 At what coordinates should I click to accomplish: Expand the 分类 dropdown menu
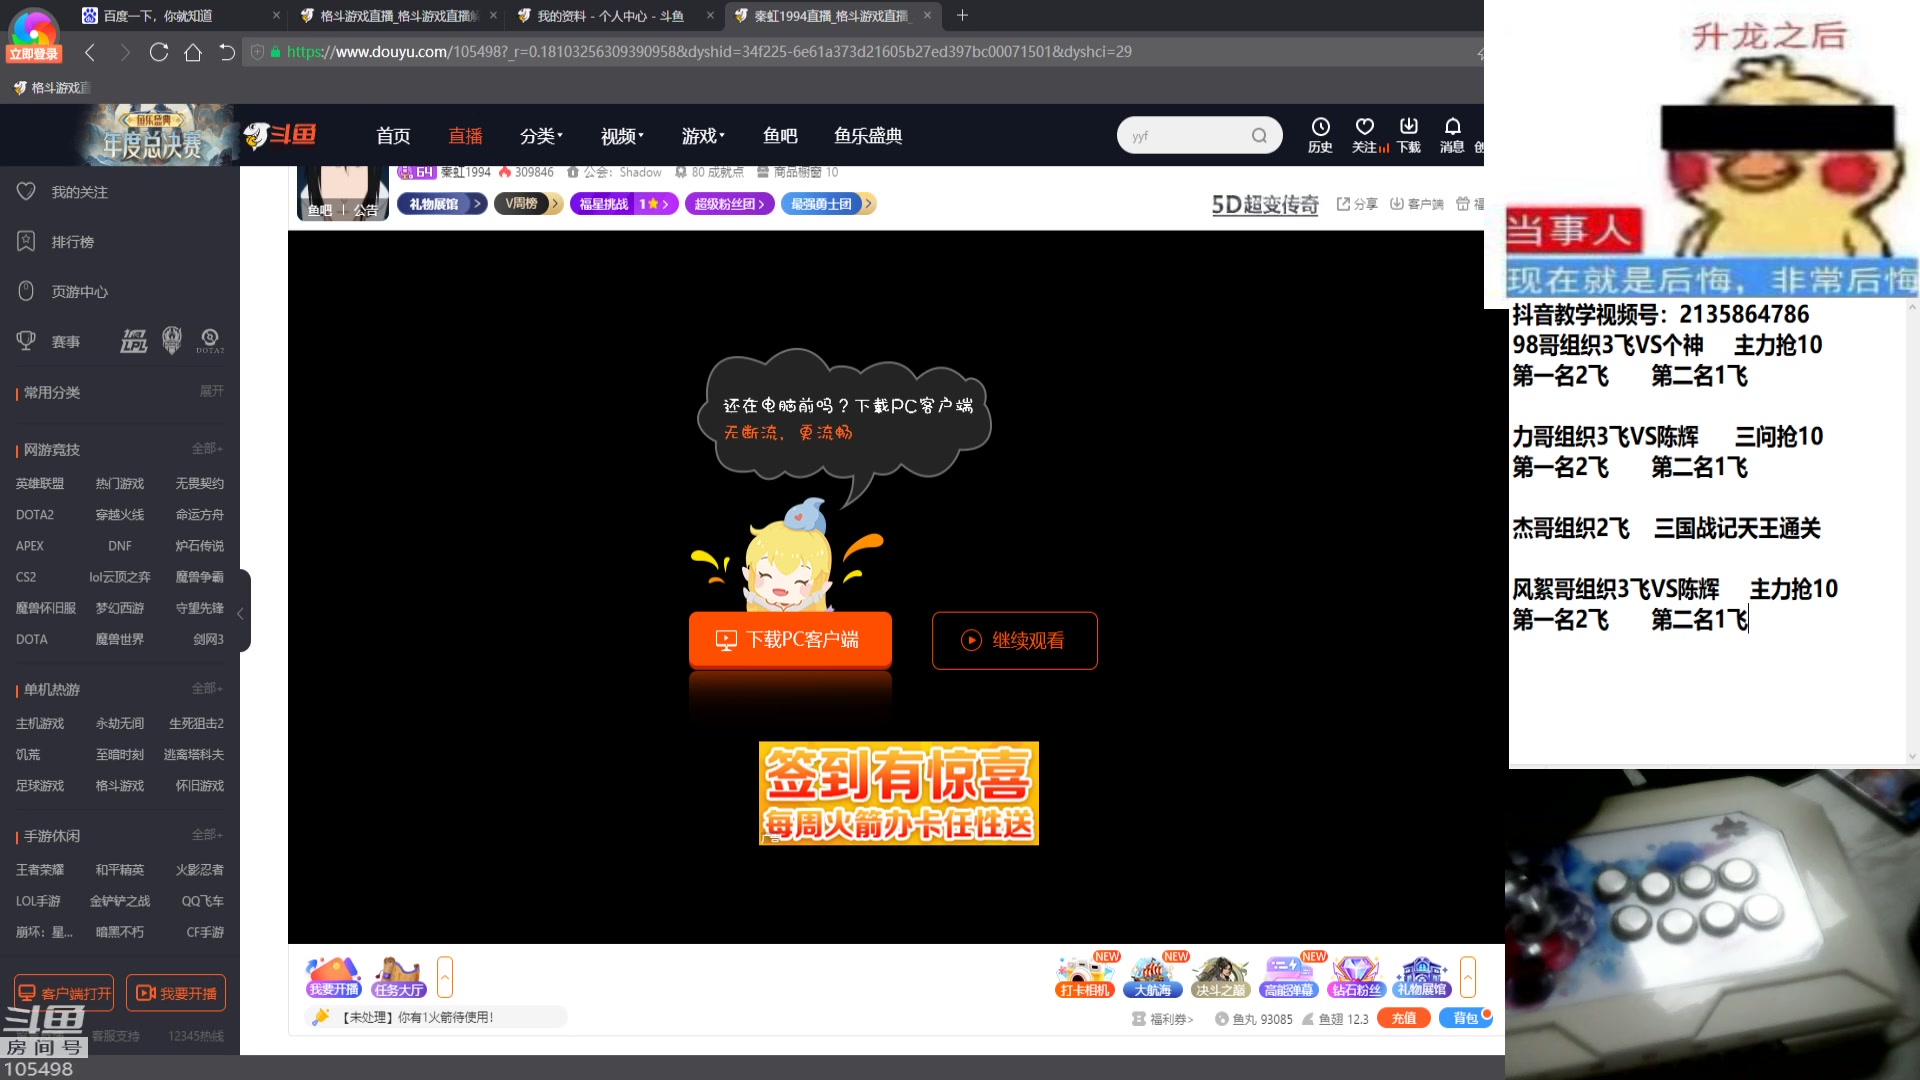(541, 136)
